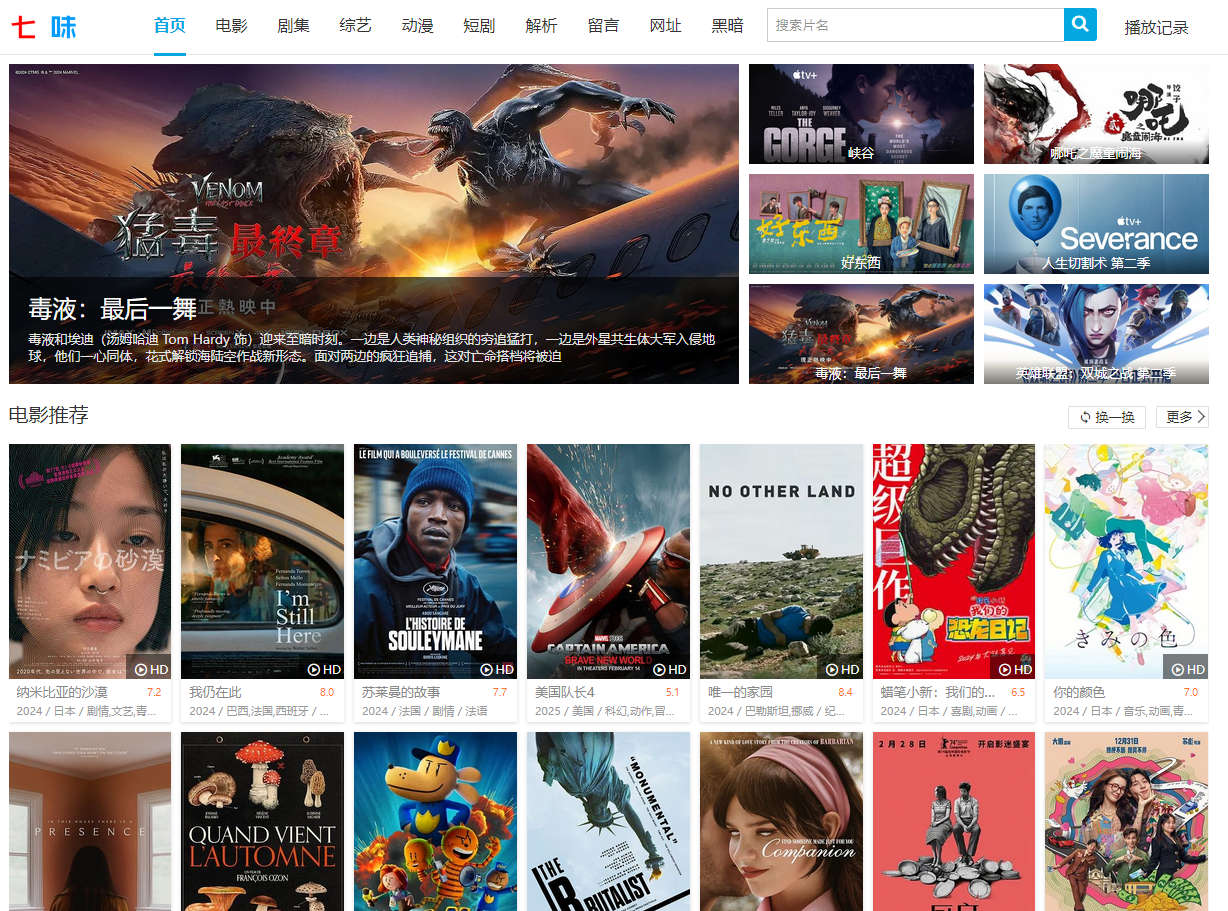1228x911 pixels.
Task: Open the Quand Vient L'Automne poster
Action: click(x=262, y=821)
